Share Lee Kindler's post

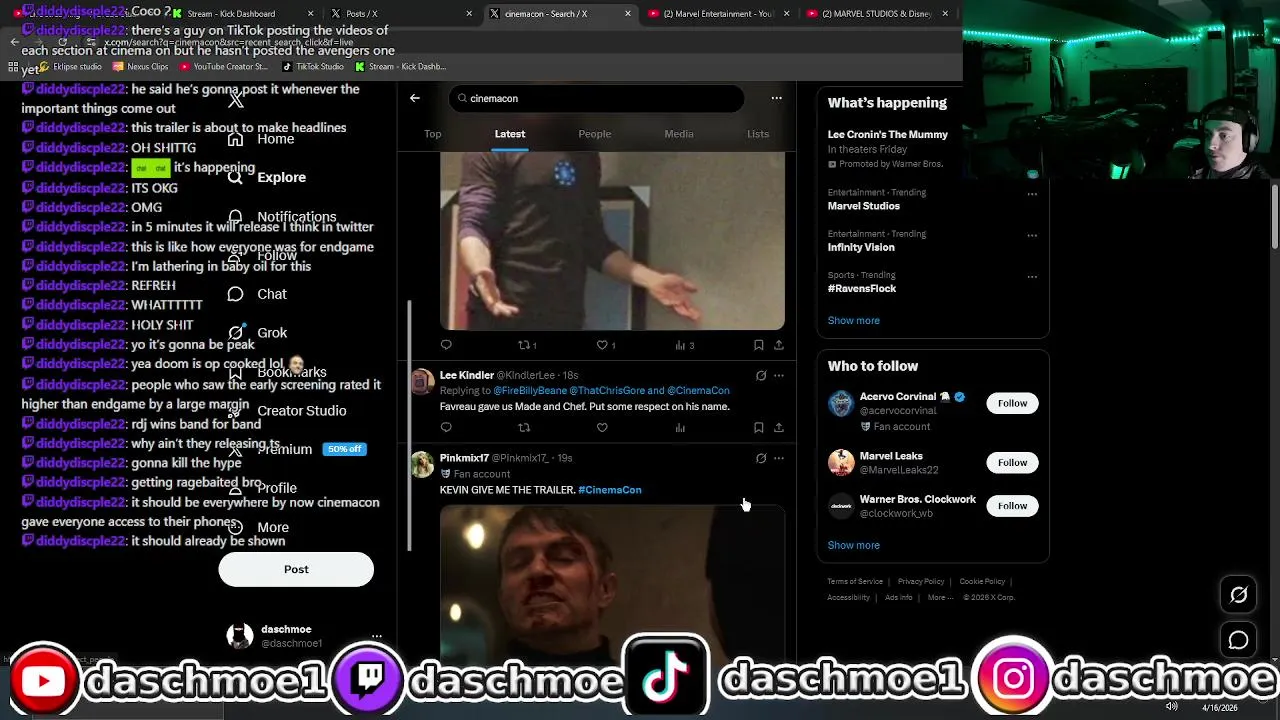click(x=779, y=428)
